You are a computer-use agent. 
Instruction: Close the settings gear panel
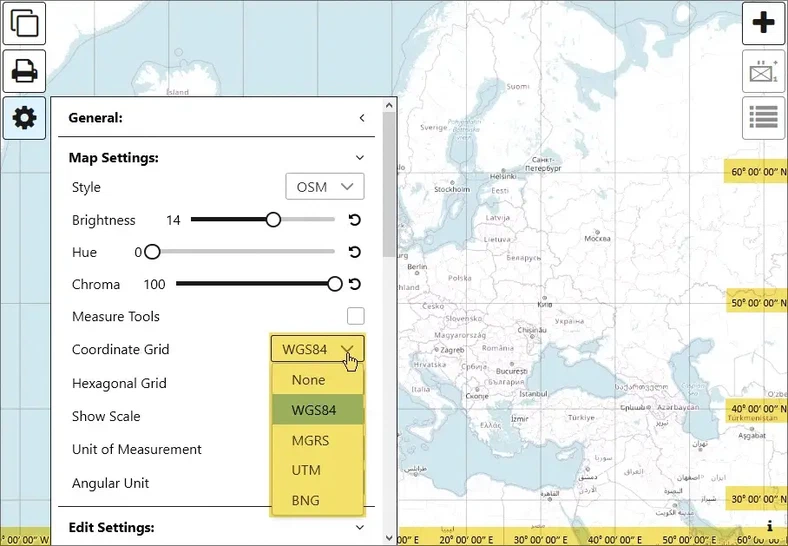[x=24, y=118]
